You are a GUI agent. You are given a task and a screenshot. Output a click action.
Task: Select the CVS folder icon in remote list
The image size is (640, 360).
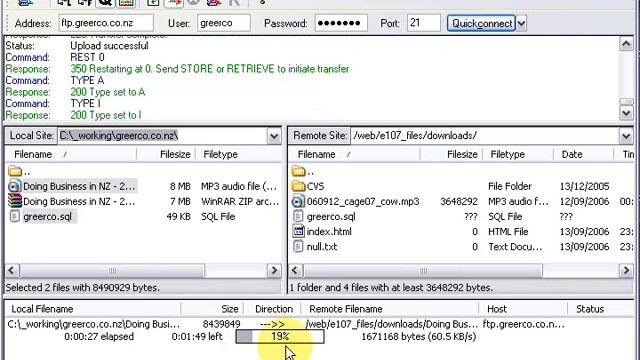pos(299,187)
